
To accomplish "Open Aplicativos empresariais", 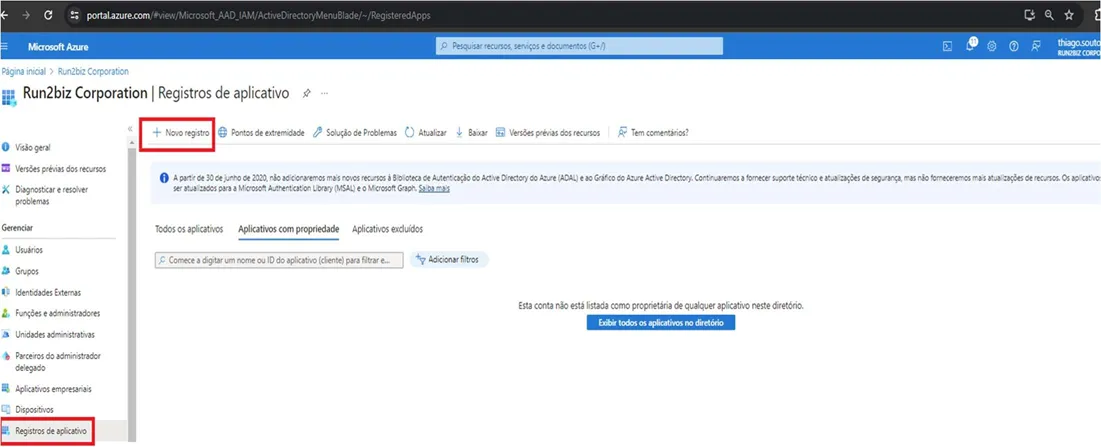I will coord(53,389).
